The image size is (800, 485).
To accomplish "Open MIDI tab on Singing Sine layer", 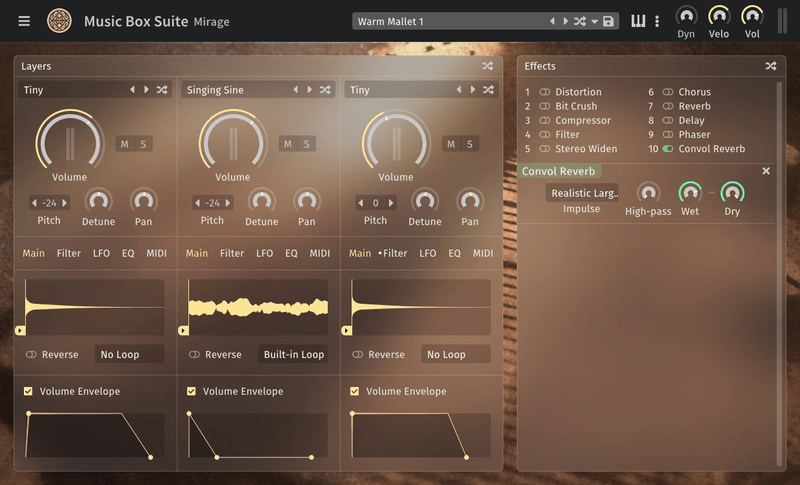I will click(x=320, y=253).
